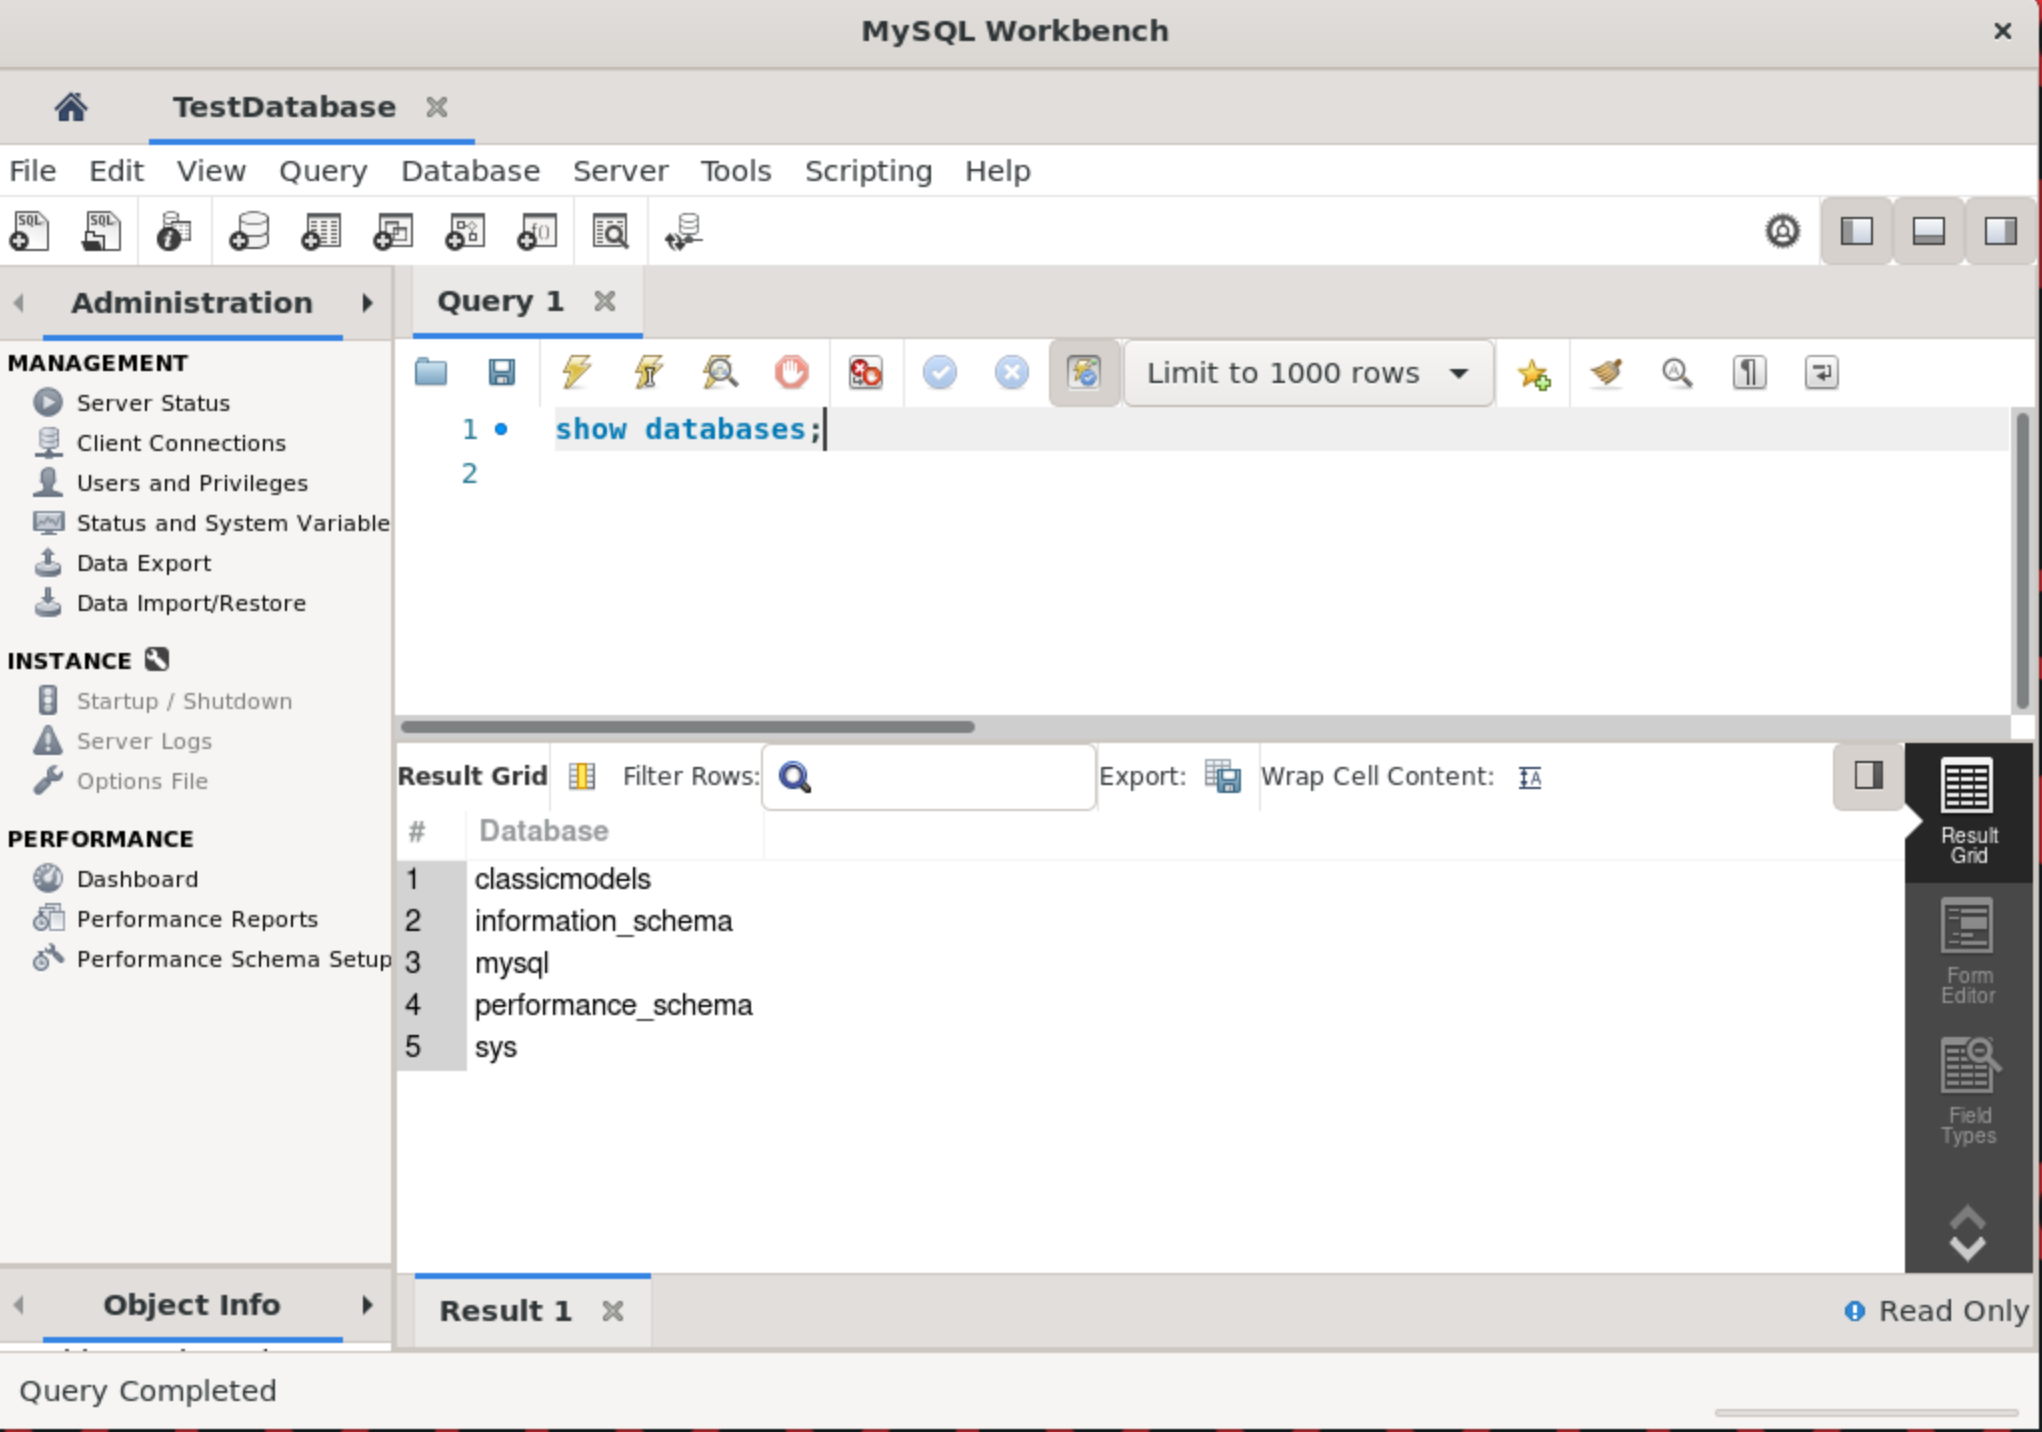
Task: Open Users and Privileges
Action: coord(192,483)
